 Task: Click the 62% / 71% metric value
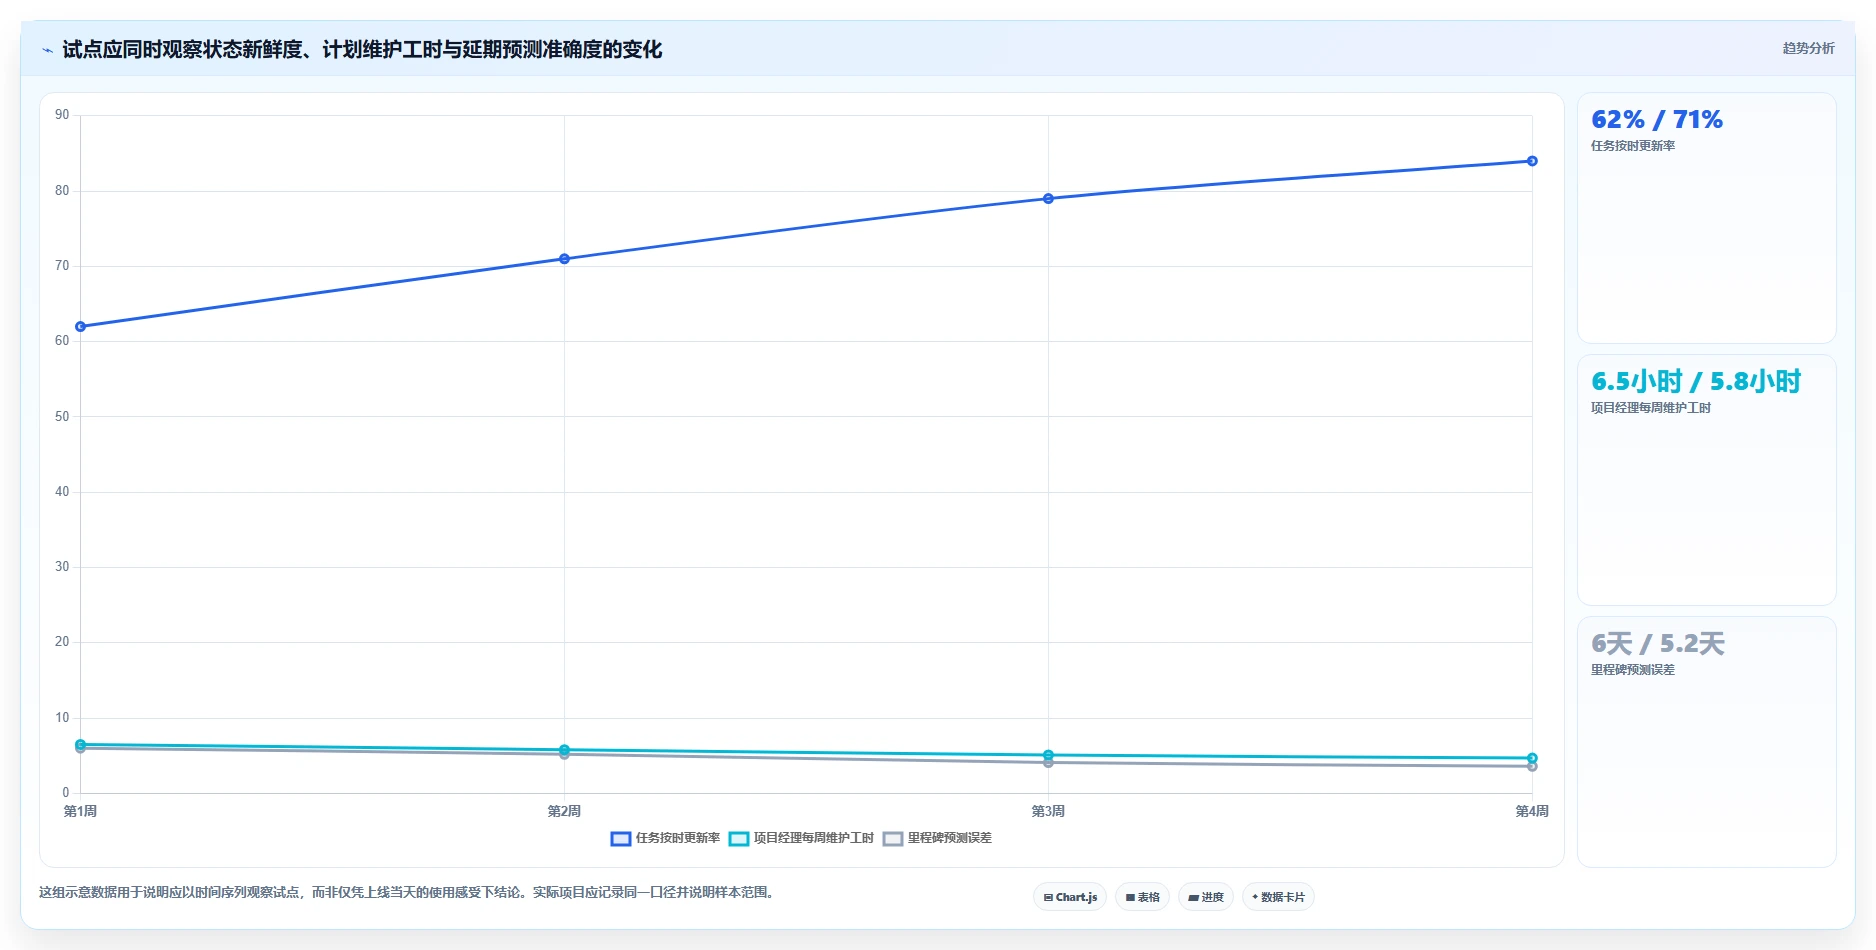pyautogui.click(x=1657, y=120)
